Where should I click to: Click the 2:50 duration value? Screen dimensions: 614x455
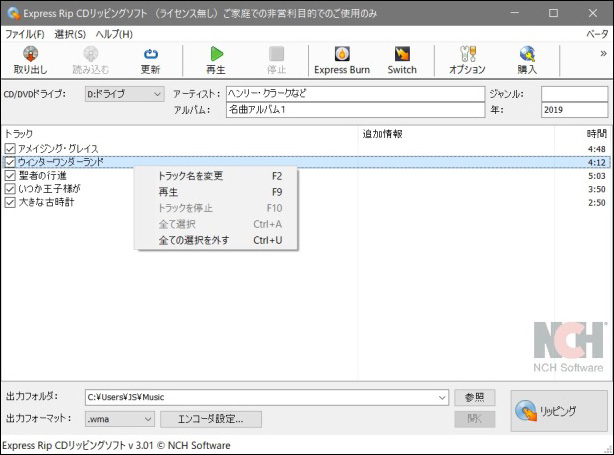[596, 202]
